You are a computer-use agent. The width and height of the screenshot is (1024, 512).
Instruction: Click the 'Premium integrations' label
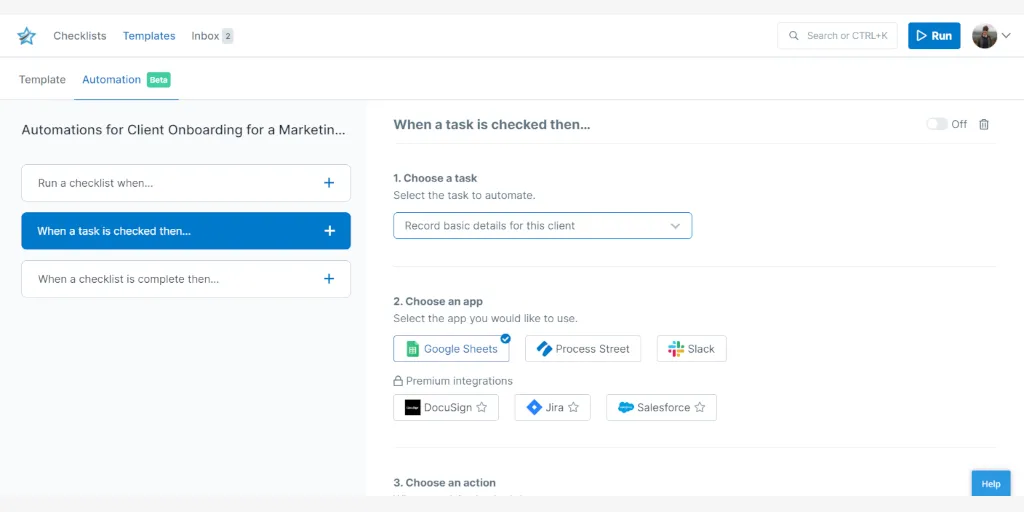tap(459, 381)
